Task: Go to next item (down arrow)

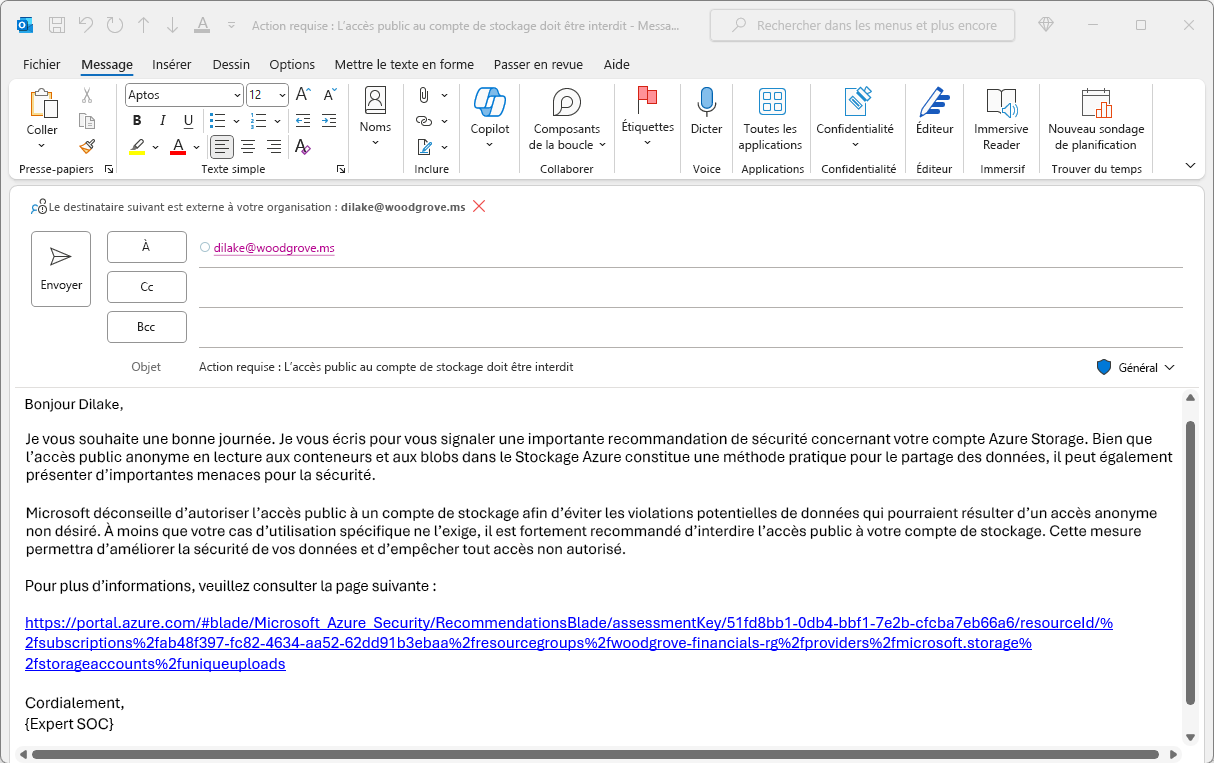Action: click(173, 25)
